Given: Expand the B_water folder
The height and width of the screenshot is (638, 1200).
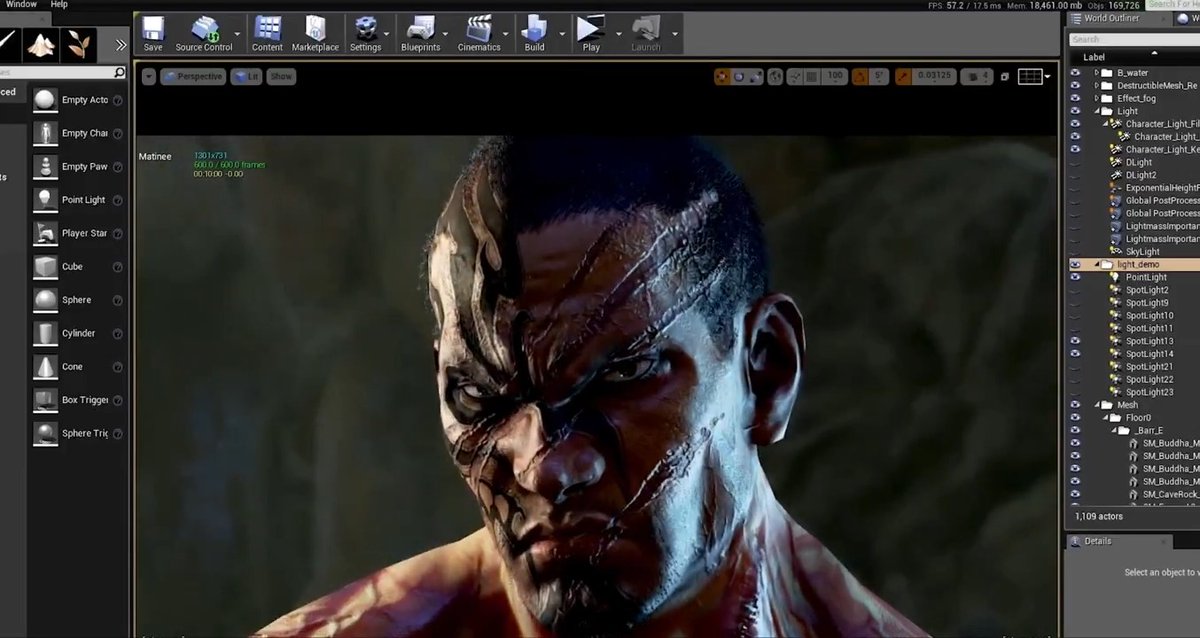Looking at the screenshot, I should (x=1096, y=73).
